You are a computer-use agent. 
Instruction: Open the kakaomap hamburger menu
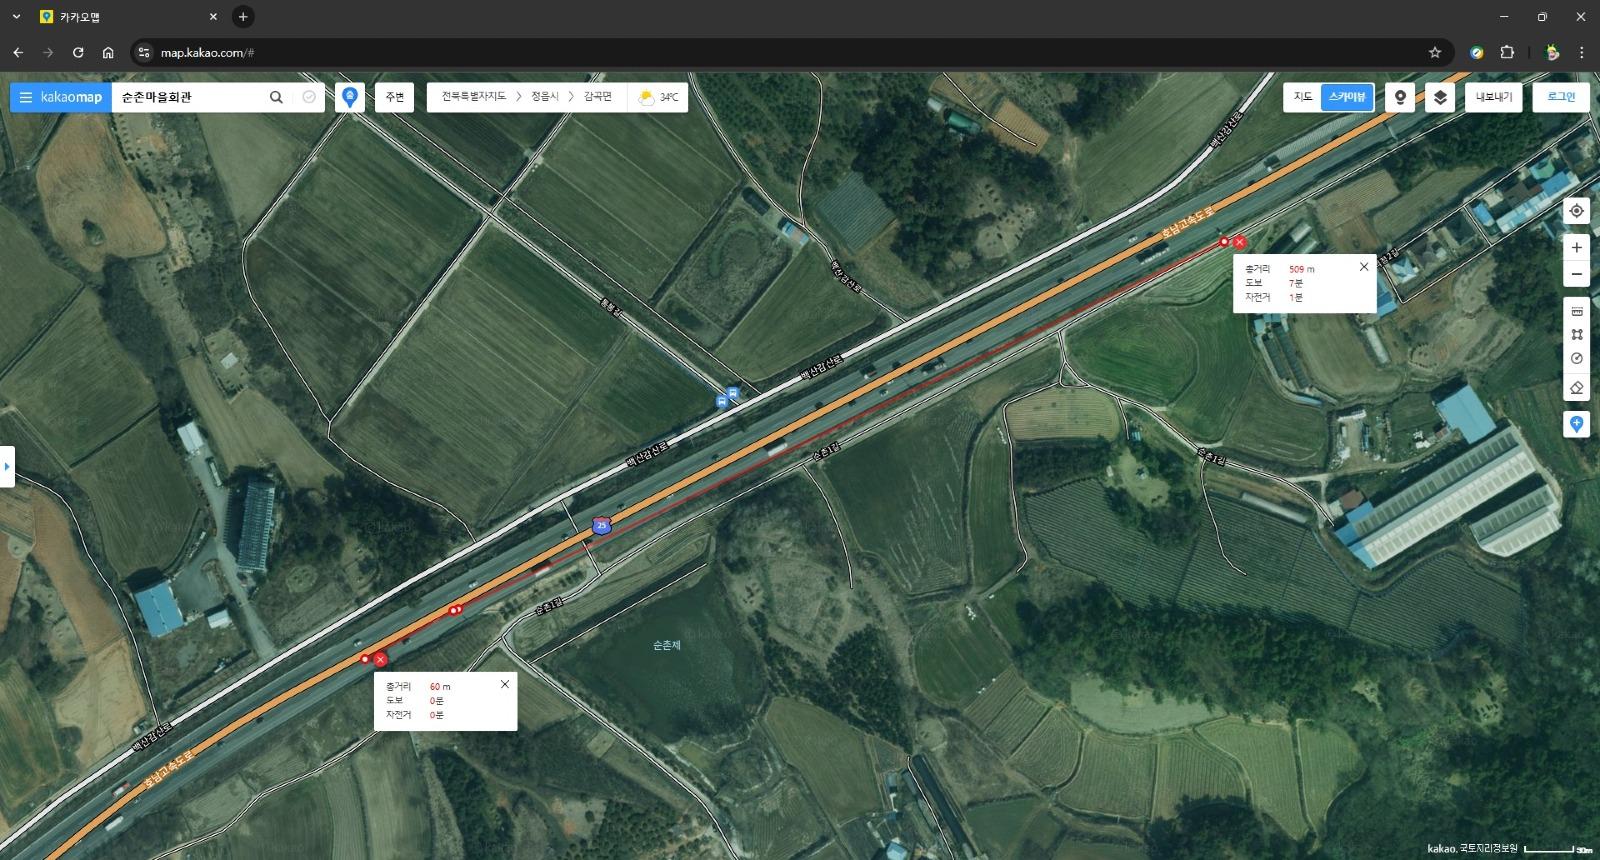[x=26, y=97]
